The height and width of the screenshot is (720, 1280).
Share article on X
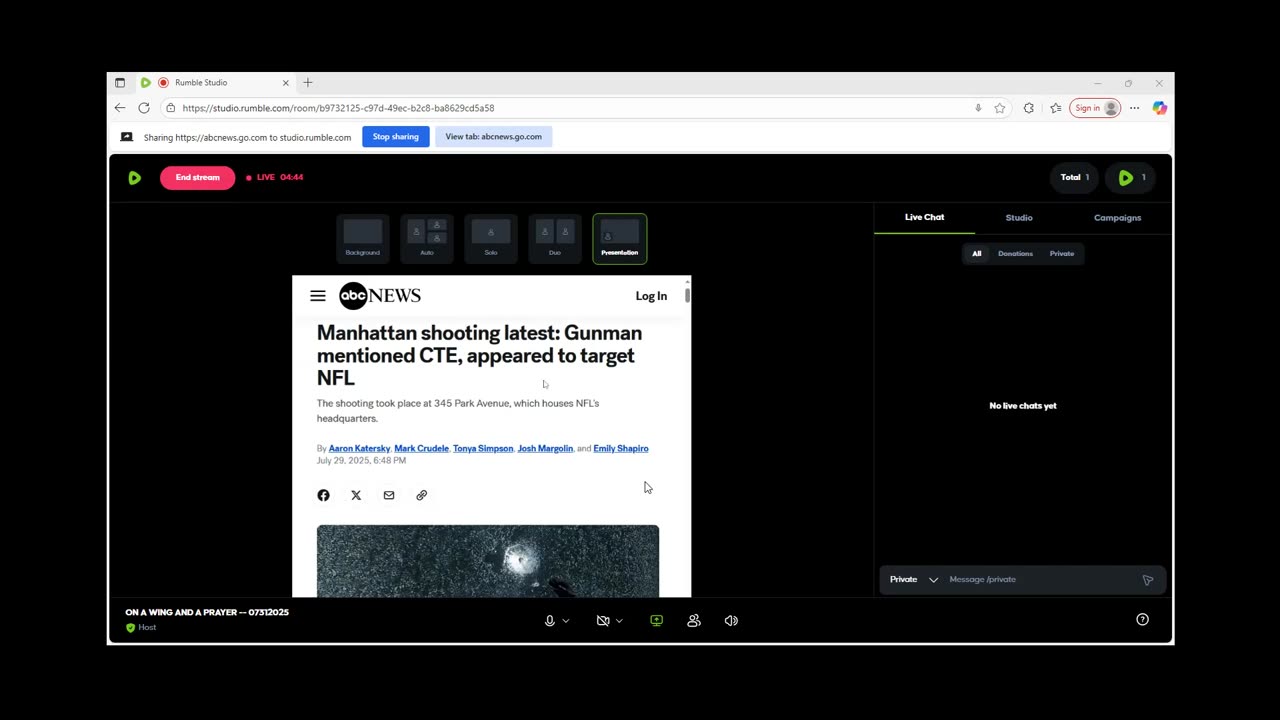coord(356,495)
